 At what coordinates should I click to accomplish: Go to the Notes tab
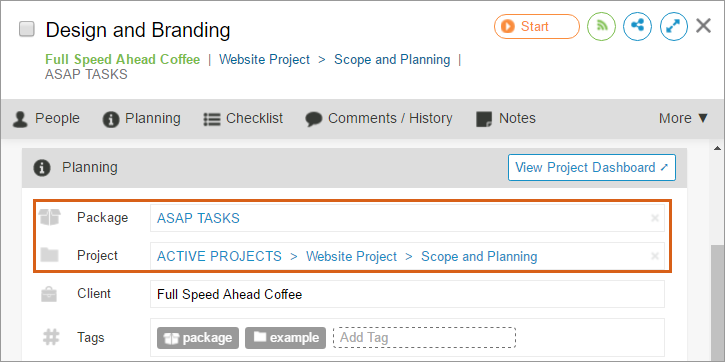pyautogui.click(x=506, y=119)
